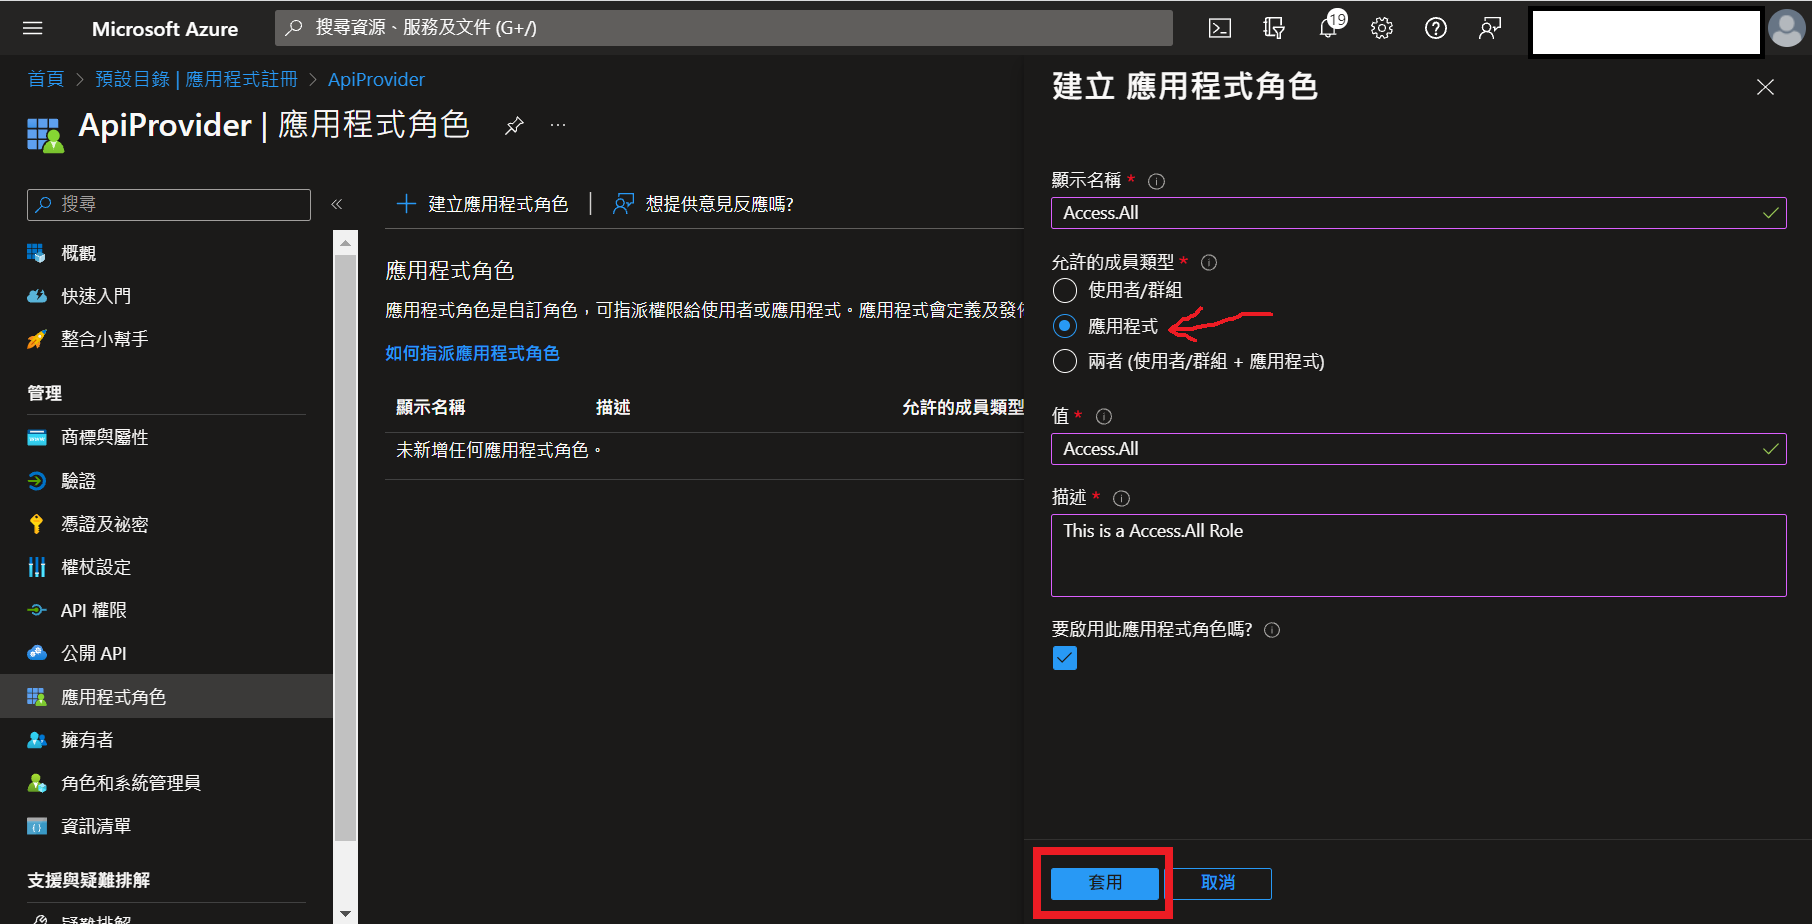Go to ApiProvider breadcrumb
1812x924 pixels.
[x=376, y=79]
